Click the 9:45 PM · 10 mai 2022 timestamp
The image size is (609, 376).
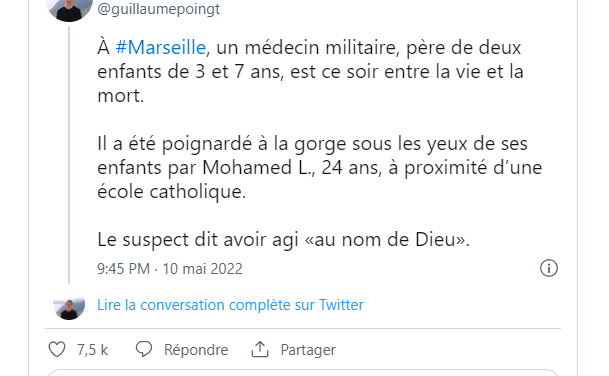tap(170, 269)
